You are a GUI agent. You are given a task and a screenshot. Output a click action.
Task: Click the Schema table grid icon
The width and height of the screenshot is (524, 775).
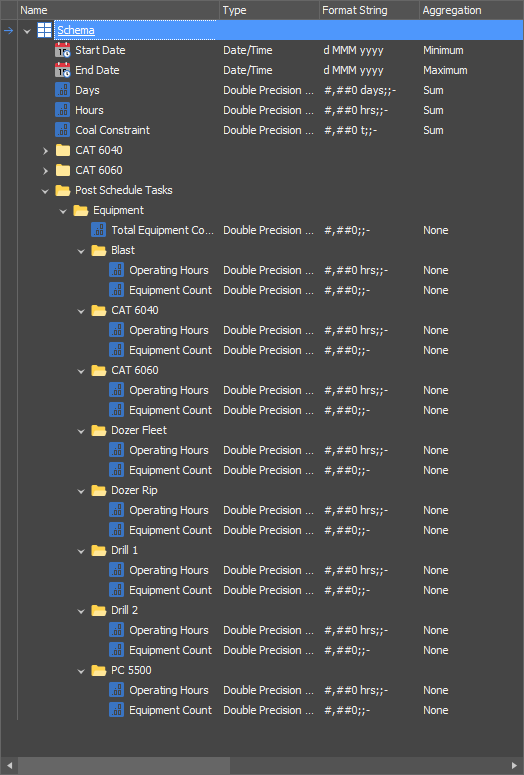click(44, 30)
